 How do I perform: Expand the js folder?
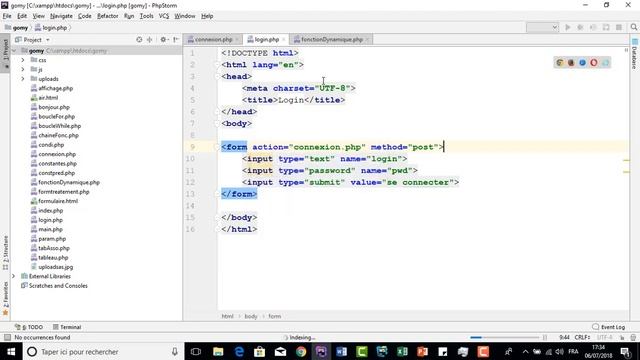[x=23, y=69]
